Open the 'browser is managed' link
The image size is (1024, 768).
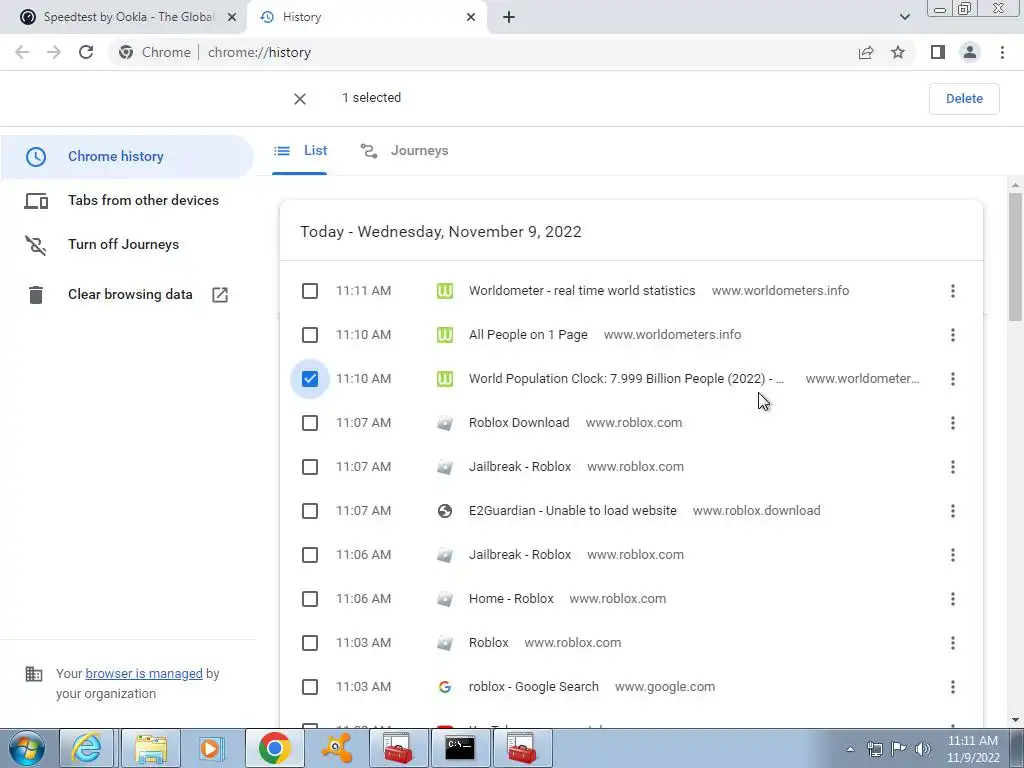pyautogui.click(x=144, y=673)
